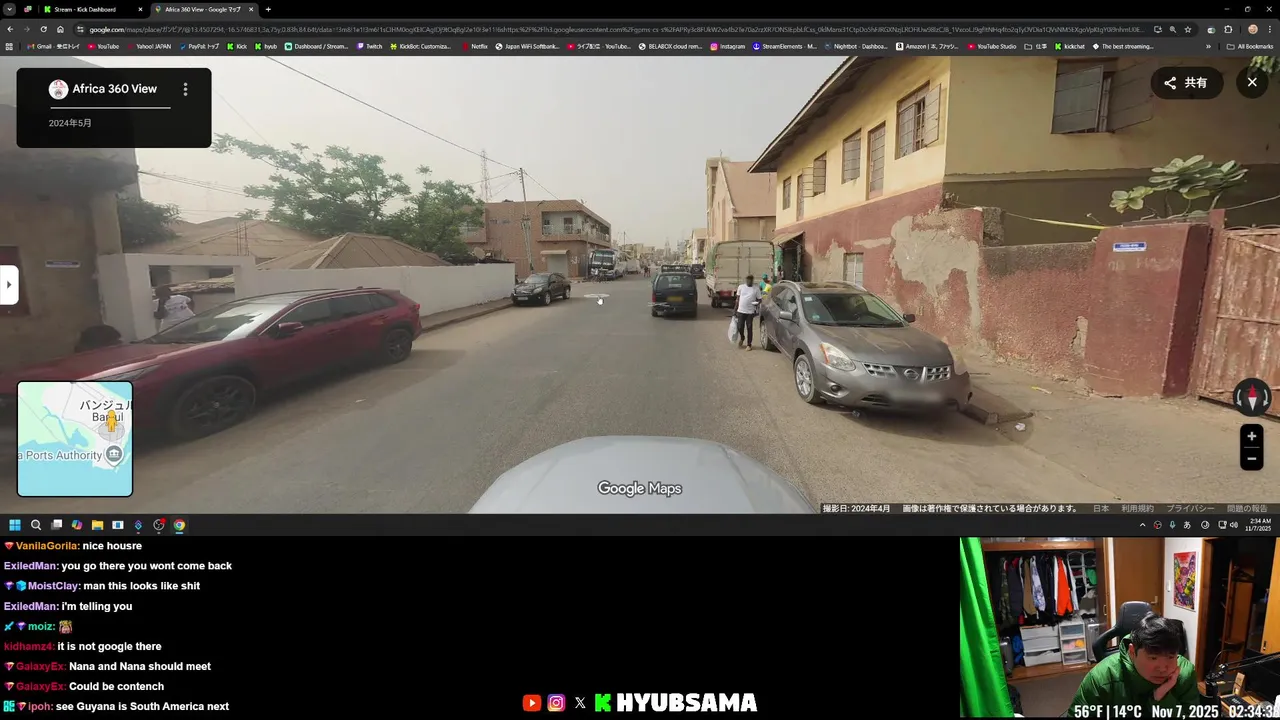
Task: Go back with the browser back arrow
Action: click(x=10, y=29)
